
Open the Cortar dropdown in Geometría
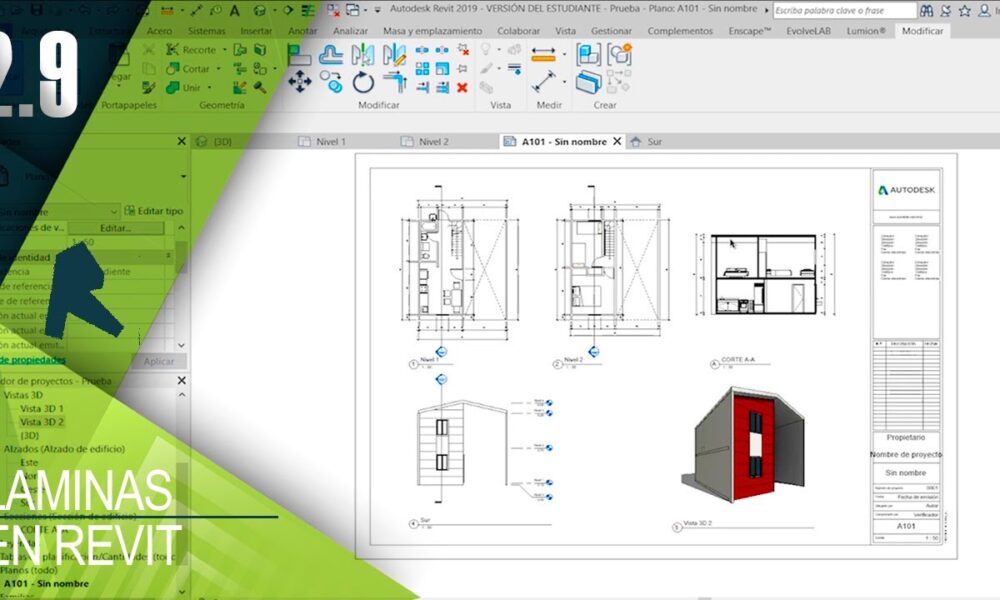pos(217,69)
